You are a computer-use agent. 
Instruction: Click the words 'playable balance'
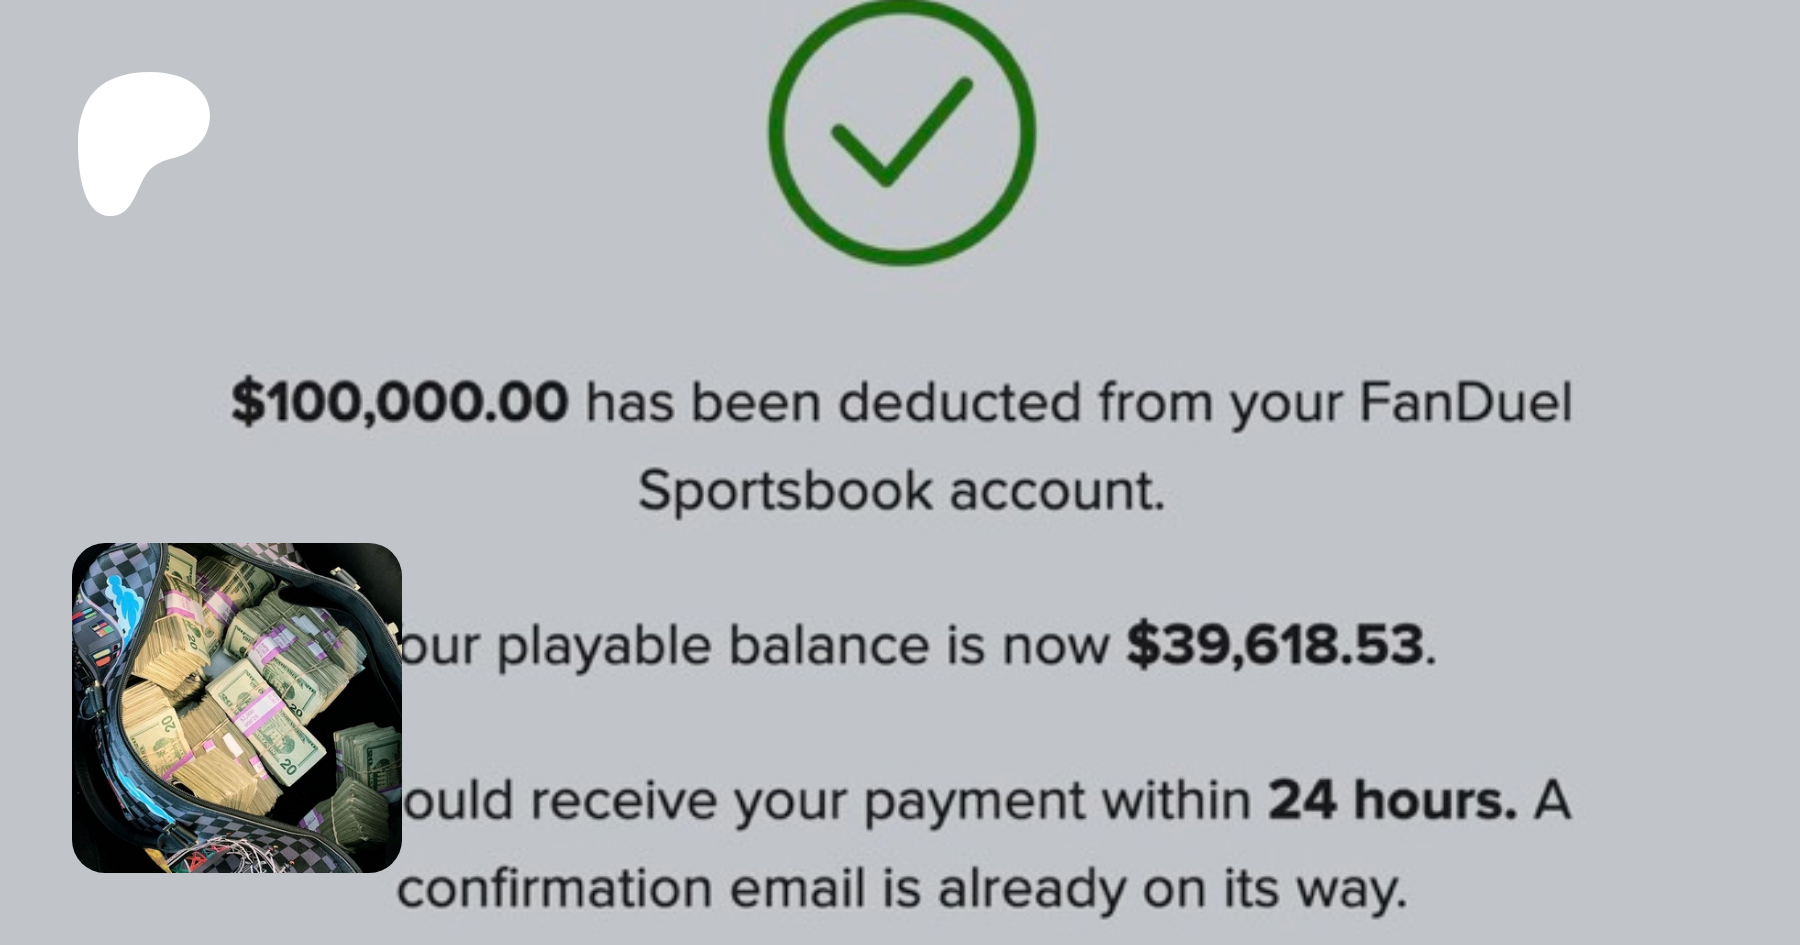[713, 645]
